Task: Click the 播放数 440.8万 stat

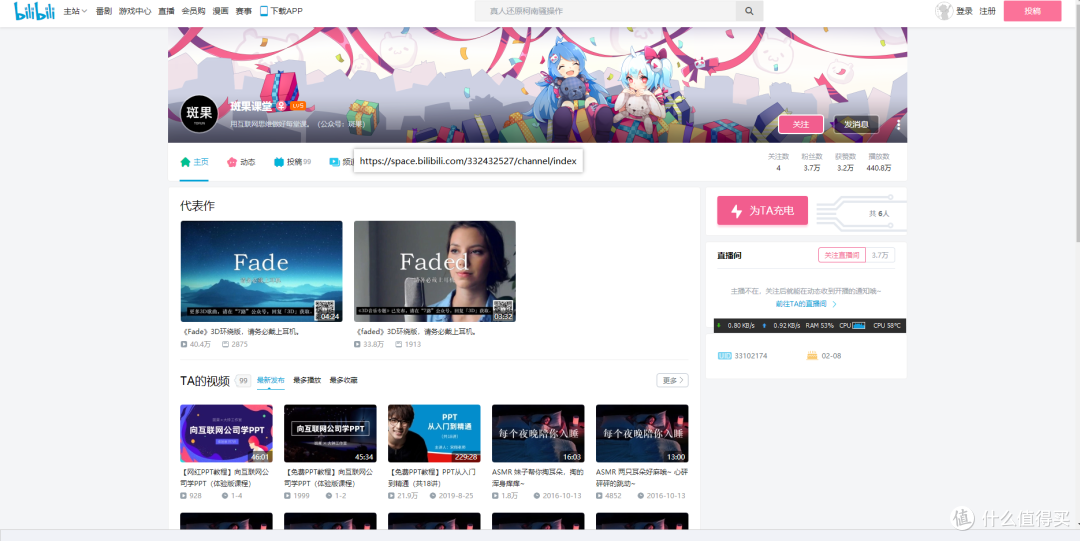Action: point(879,162)
